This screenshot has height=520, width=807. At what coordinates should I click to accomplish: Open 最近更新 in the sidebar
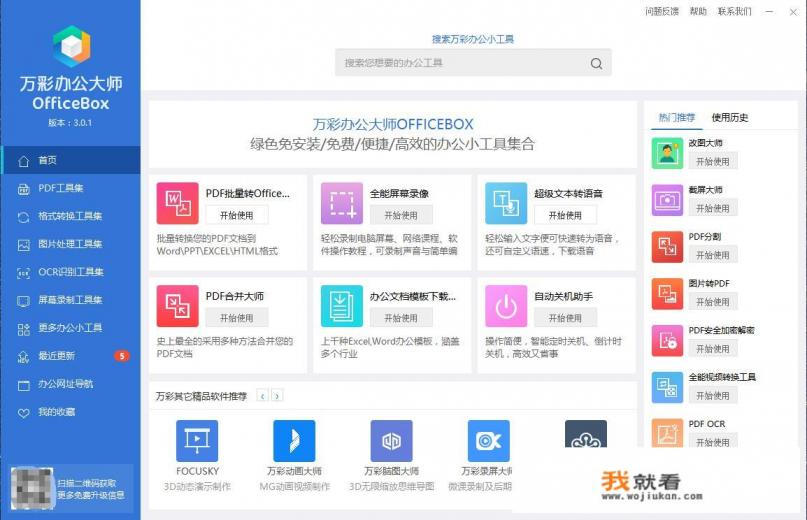click(71, 356)
